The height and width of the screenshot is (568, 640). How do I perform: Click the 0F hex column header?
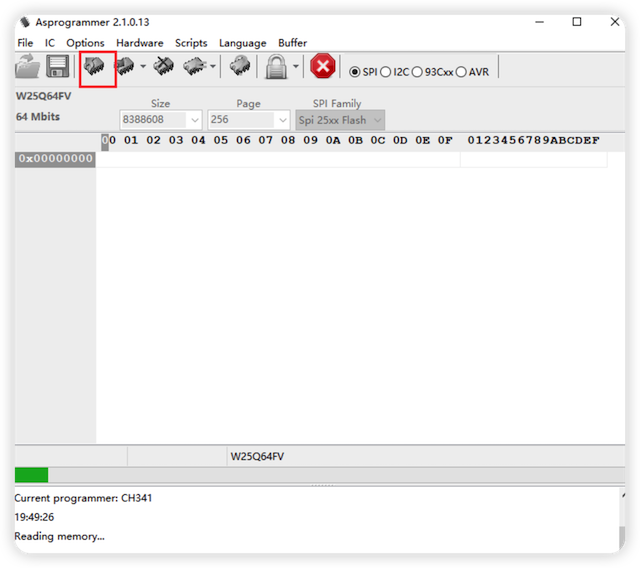click(x=445, y=140)
